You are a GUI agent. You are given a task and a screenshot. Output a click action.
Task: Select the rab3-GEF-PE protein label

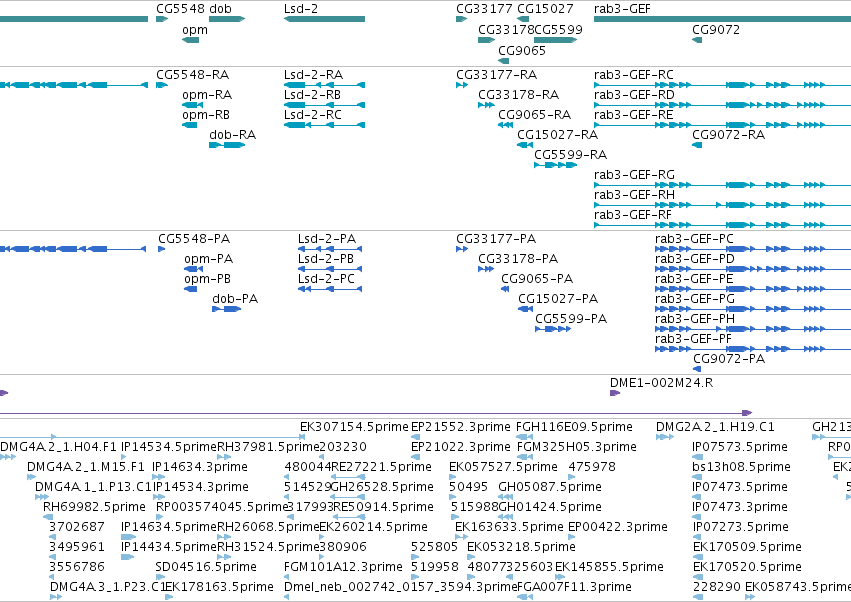pos(694,279)
